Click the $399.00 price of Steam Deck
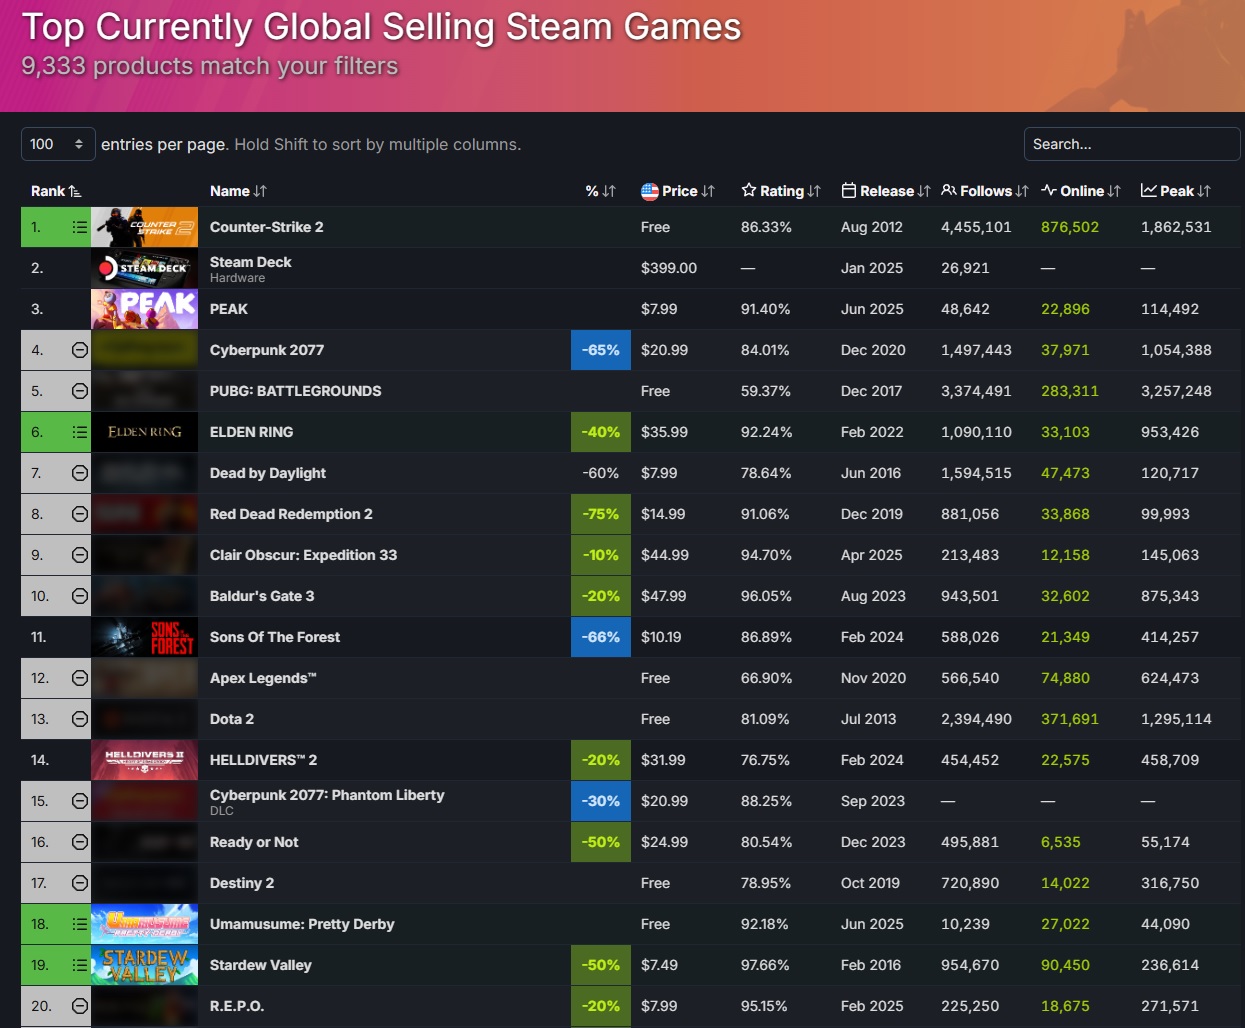 click(669, 268)
